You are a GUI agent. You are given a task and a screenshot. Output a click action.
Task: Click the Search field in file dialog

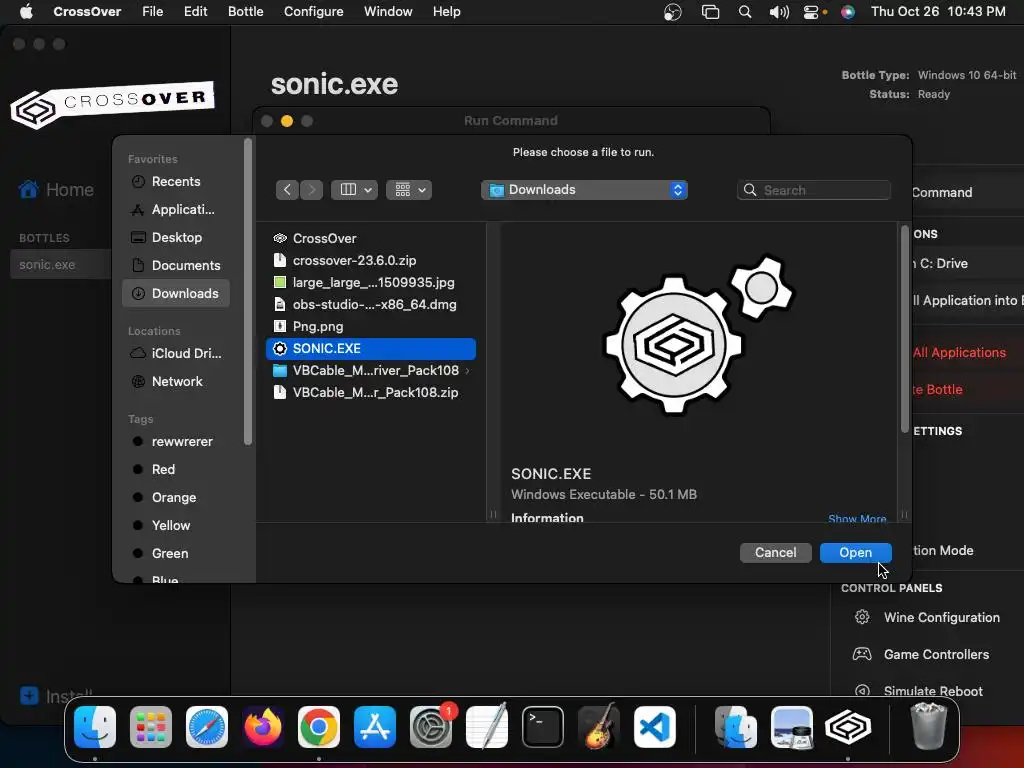814,190
